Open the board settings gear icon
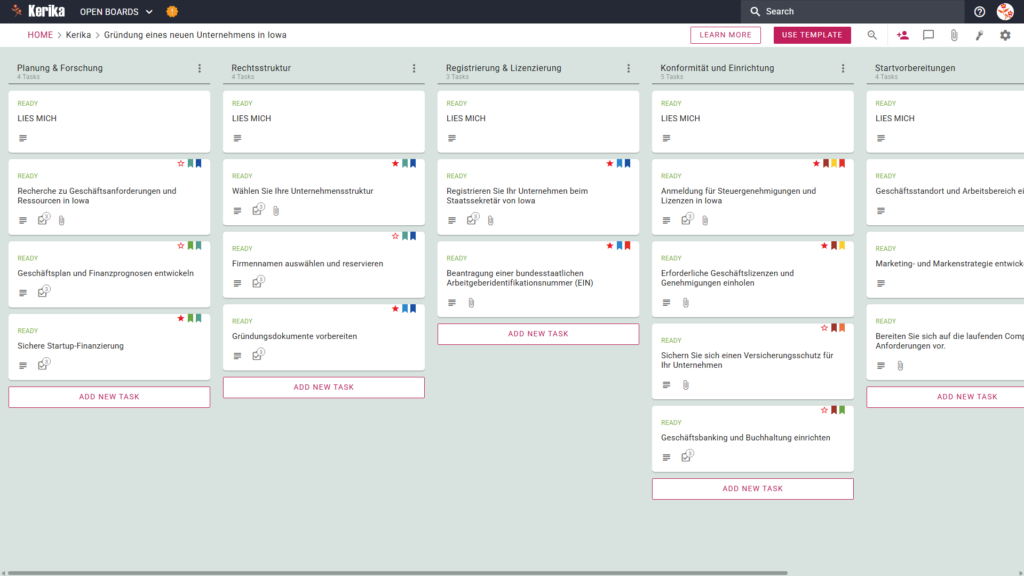This screenshot has width=1024, height=576. point(1005,35)
